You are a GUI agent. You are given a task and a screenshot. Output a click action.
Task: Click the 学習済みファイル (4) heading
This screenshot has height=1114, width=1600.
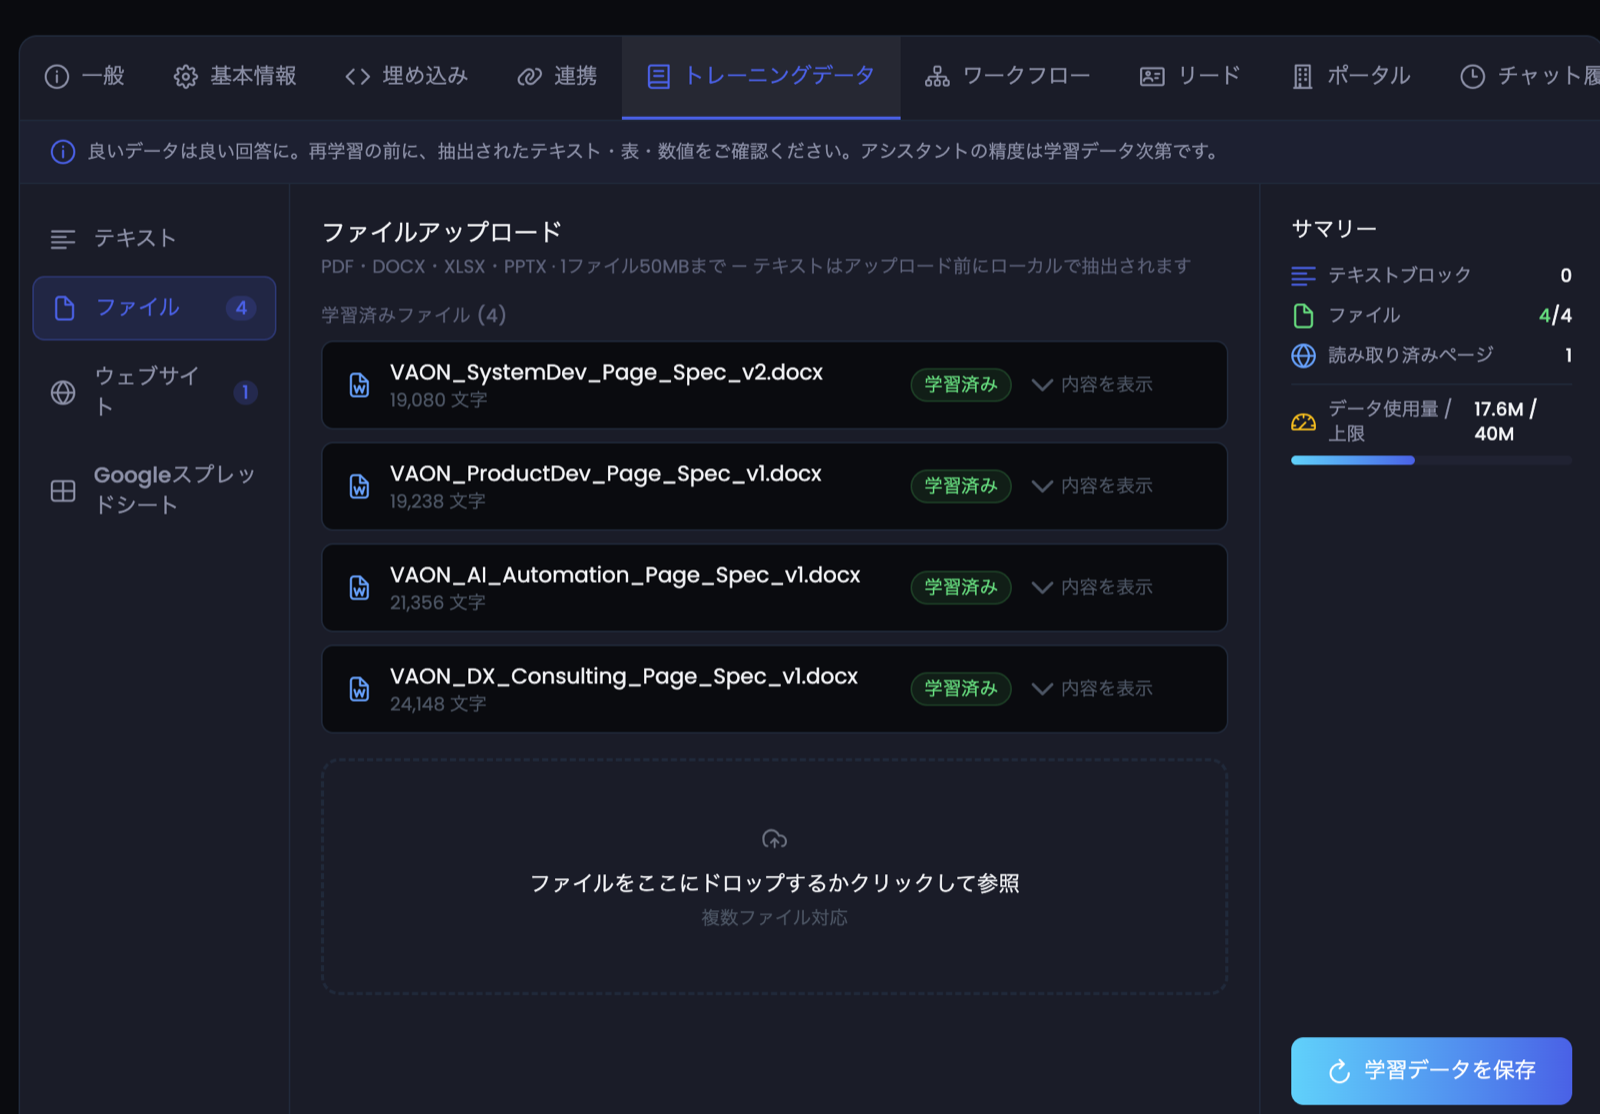coord(413,315)
